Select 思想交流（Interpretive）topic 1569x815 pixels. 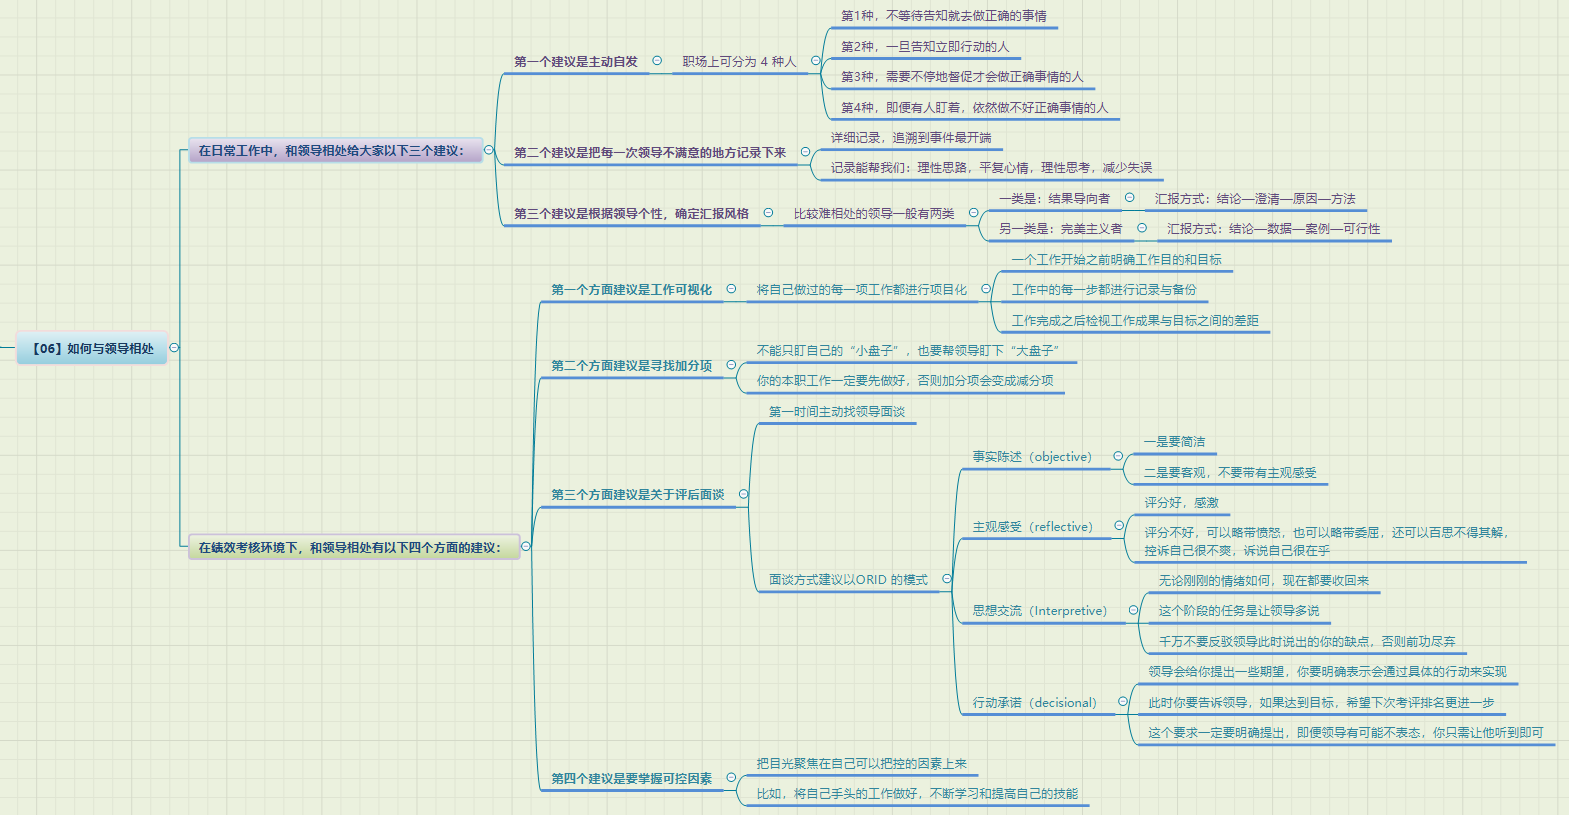pos(1040,611)
